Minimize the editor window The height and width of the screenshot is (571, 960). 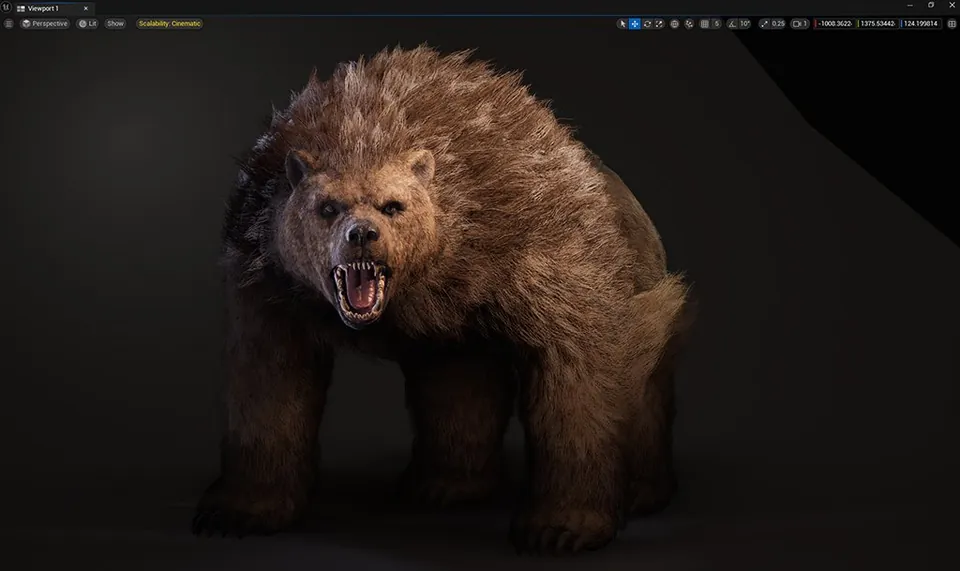pos(910,6)
